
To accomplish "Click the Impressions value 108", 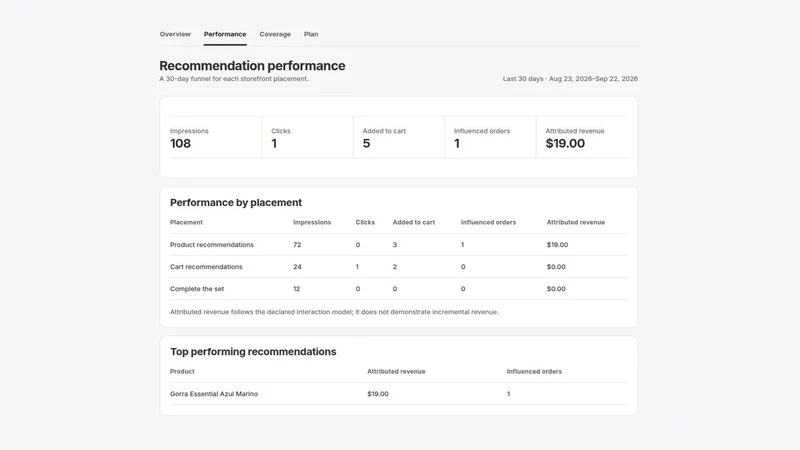I will tap(180, 143).
